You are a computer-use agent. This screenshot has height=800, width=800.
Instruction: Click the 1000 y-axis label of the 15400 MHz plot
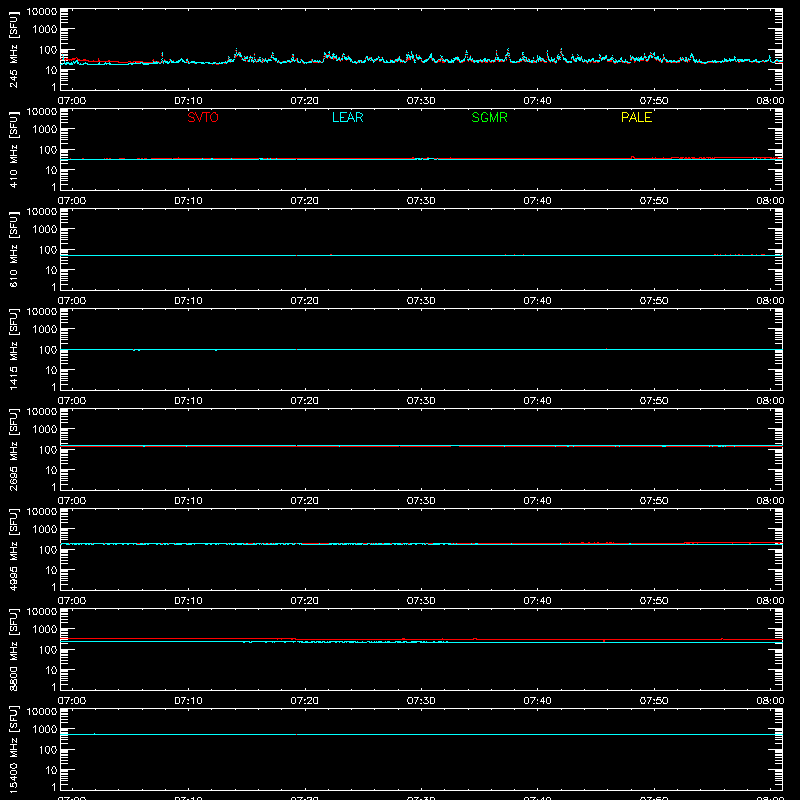(45, 729)
